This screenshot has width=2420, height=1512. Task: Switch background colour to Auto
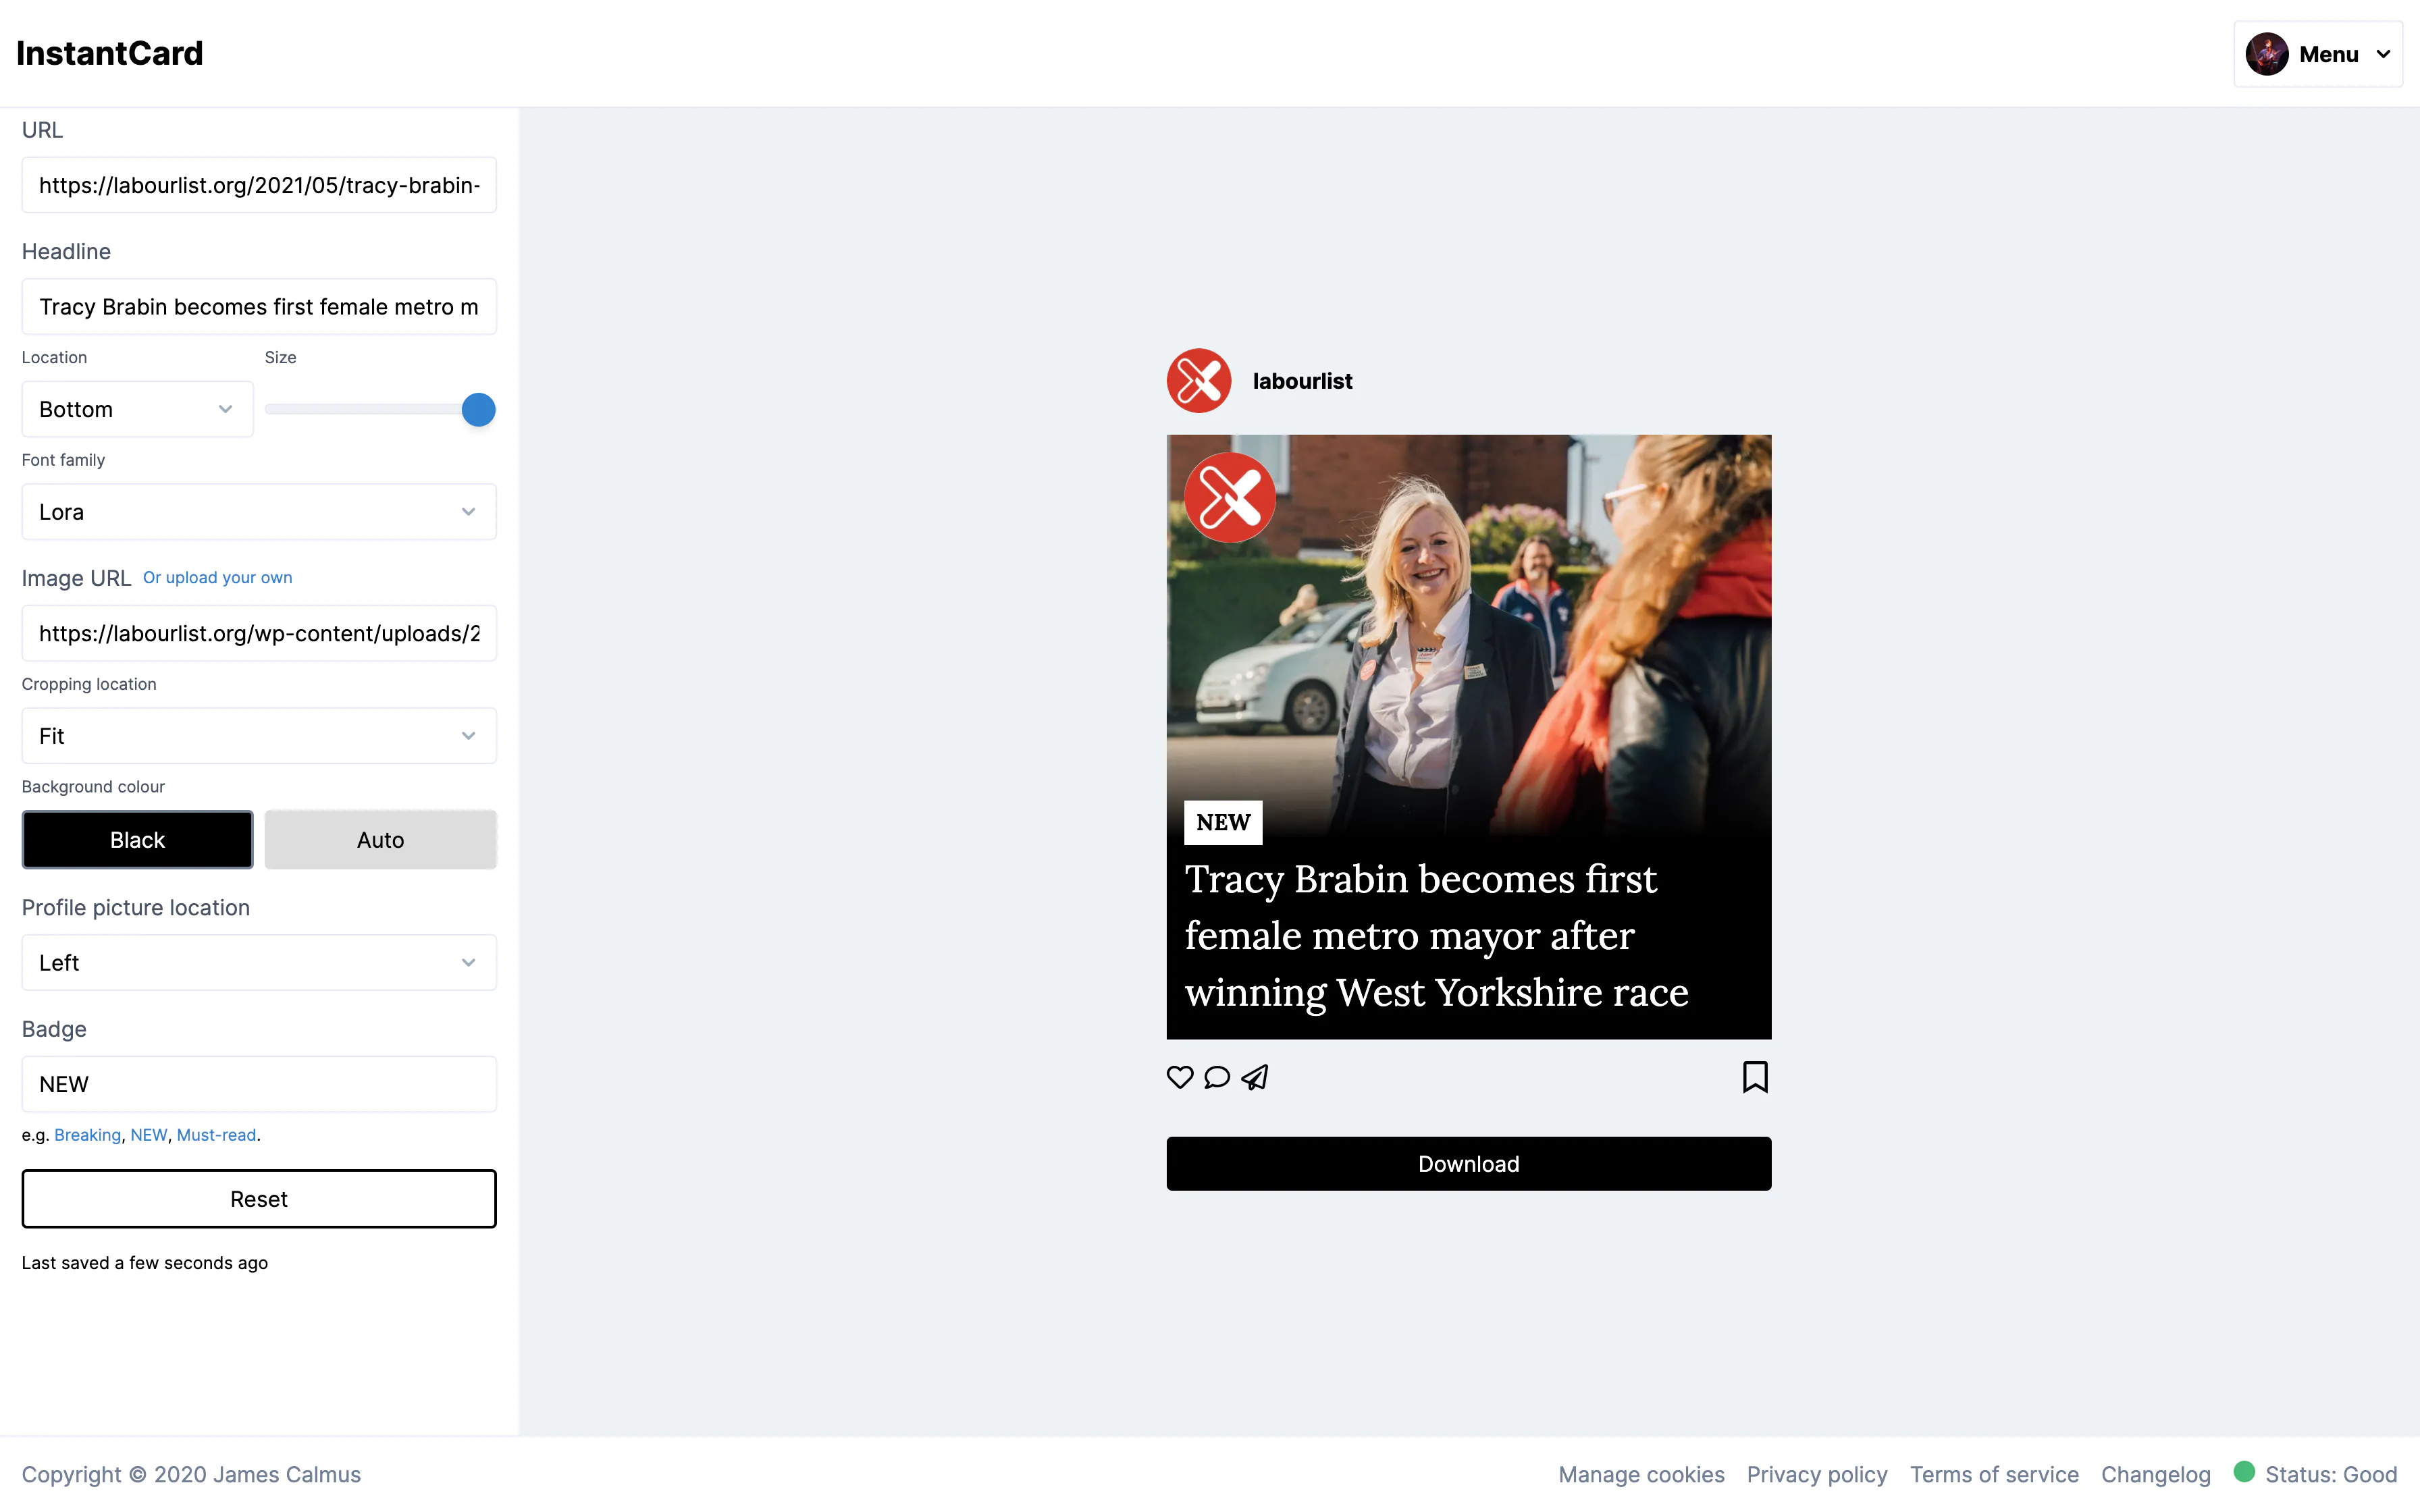coord(380,840)
